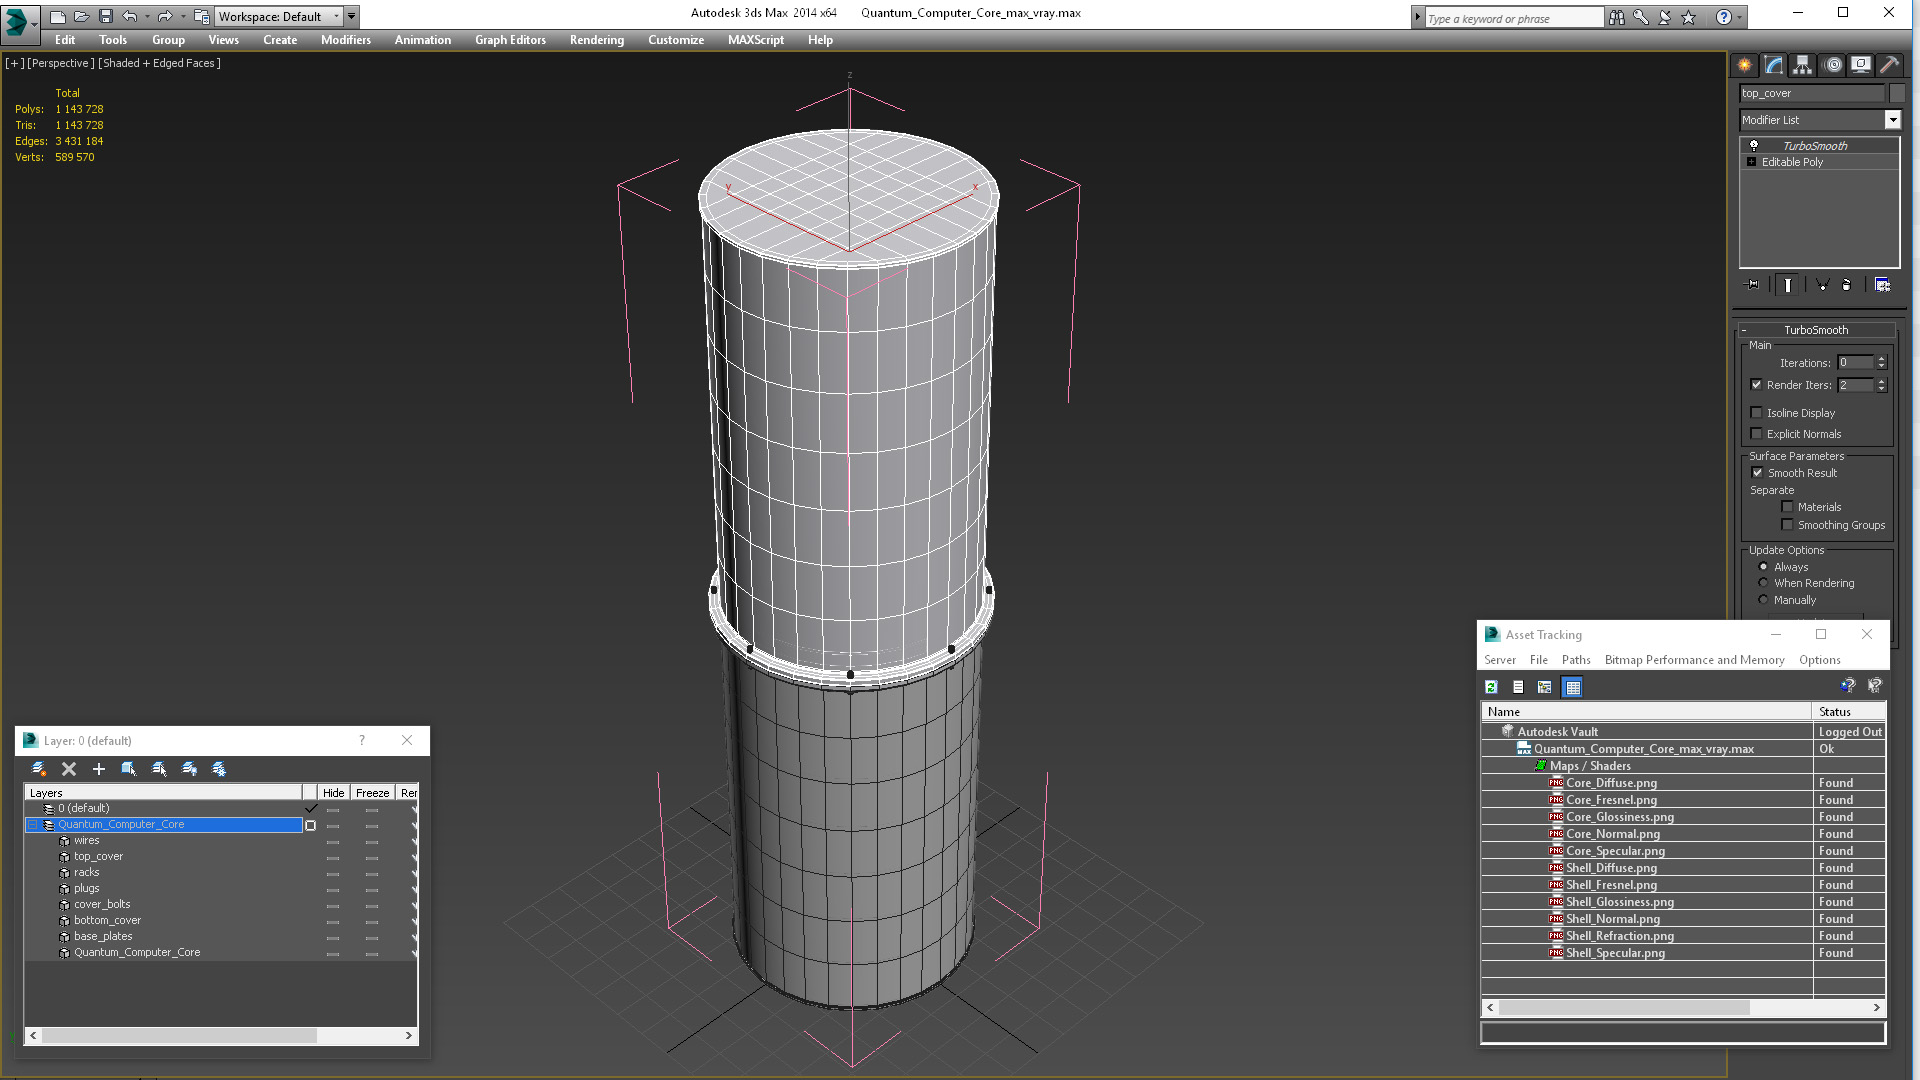Uncheck Smooth Result checkbox
Screen dimensions: 1920x1080
(x=1757, y=473)
